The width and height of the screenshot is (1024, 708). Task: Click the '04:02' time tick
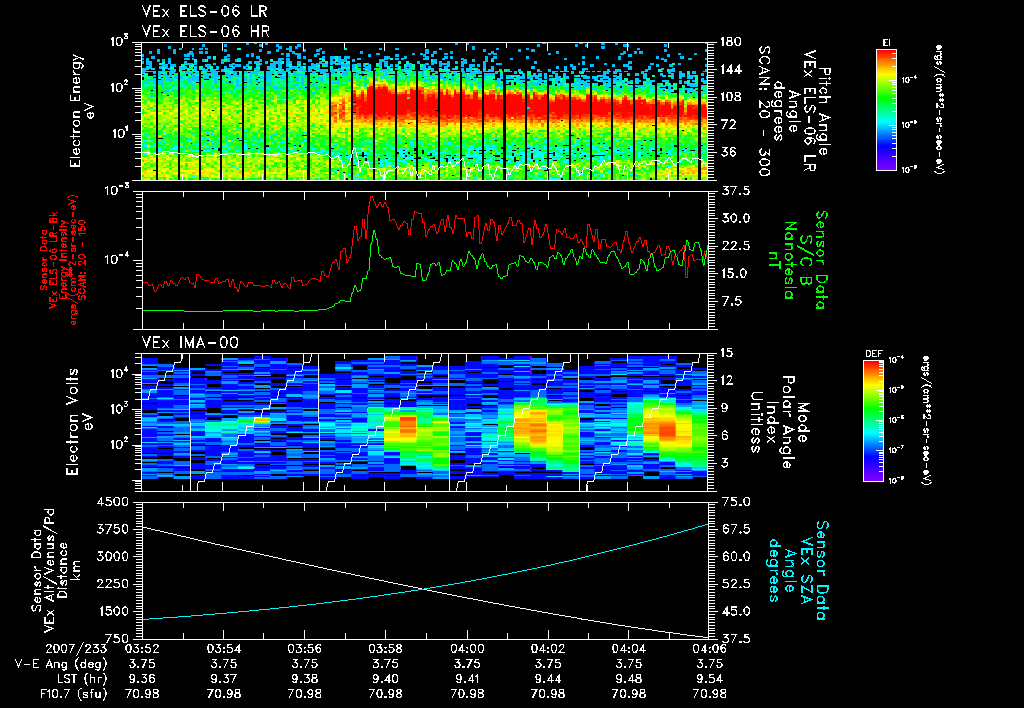click(x=548, y=649)
